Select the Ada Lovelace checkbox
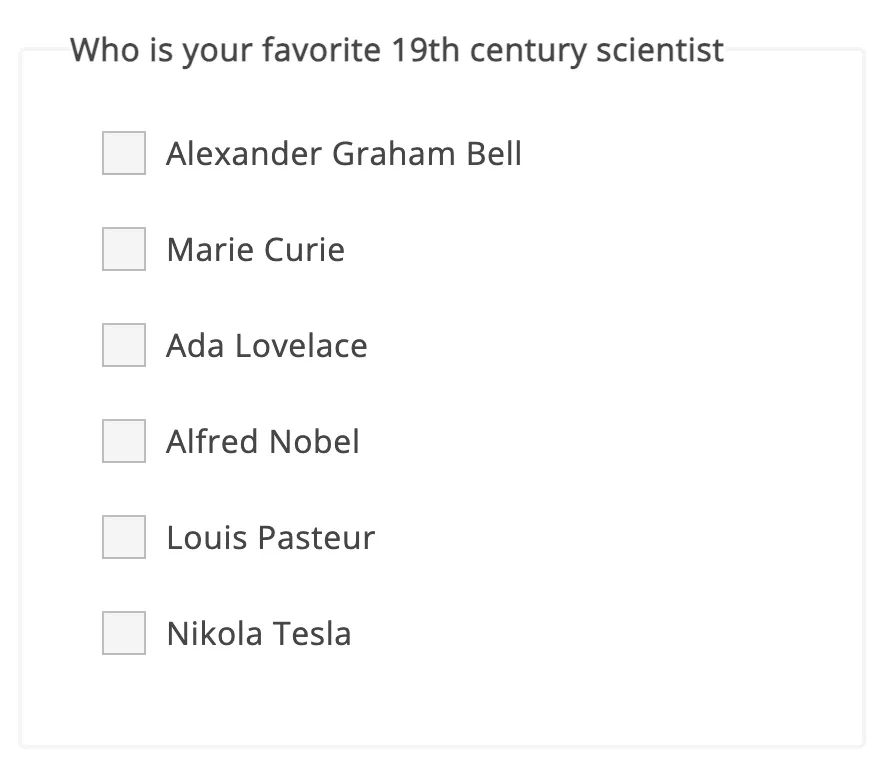Screen dimensions: 884x770 [x=124, y=345]
